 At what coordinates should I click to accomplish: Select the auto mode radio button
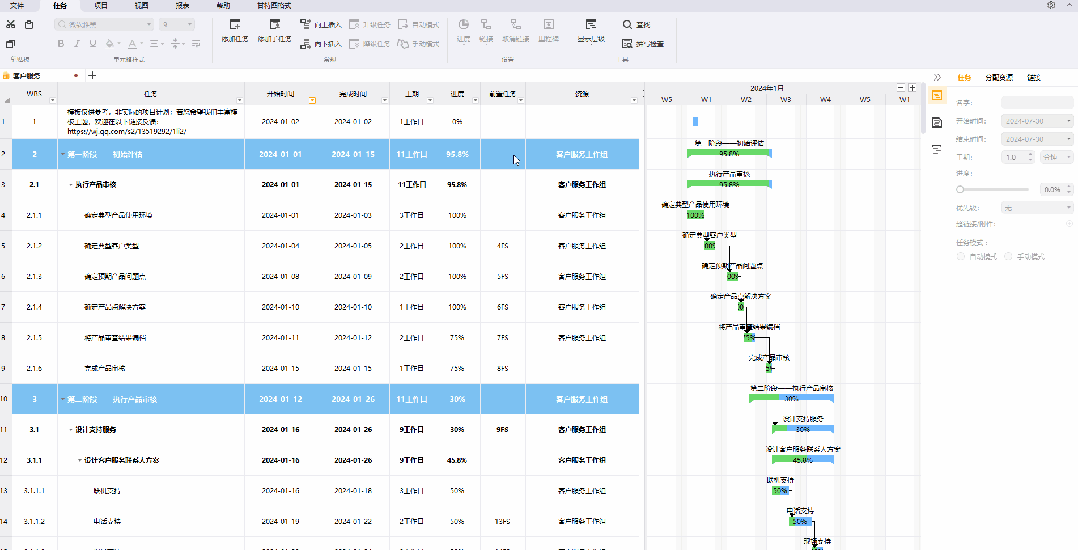pos(961,256)
